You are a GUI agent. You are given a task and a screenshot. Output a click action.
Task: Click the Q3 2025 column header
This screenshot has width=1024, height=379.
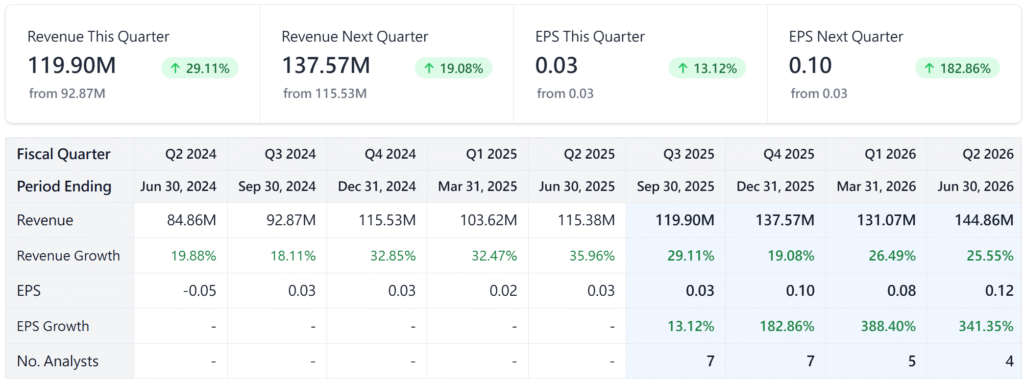tap(675, 154)
